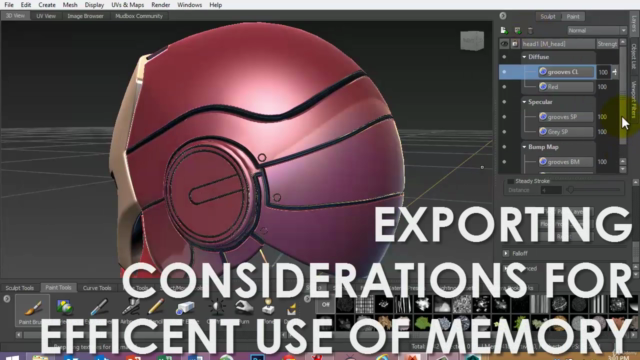The width and height of the screenshot is (640, 360).
Task: Enable the Steady Stroke checkbox
Action: click(510, 181)
